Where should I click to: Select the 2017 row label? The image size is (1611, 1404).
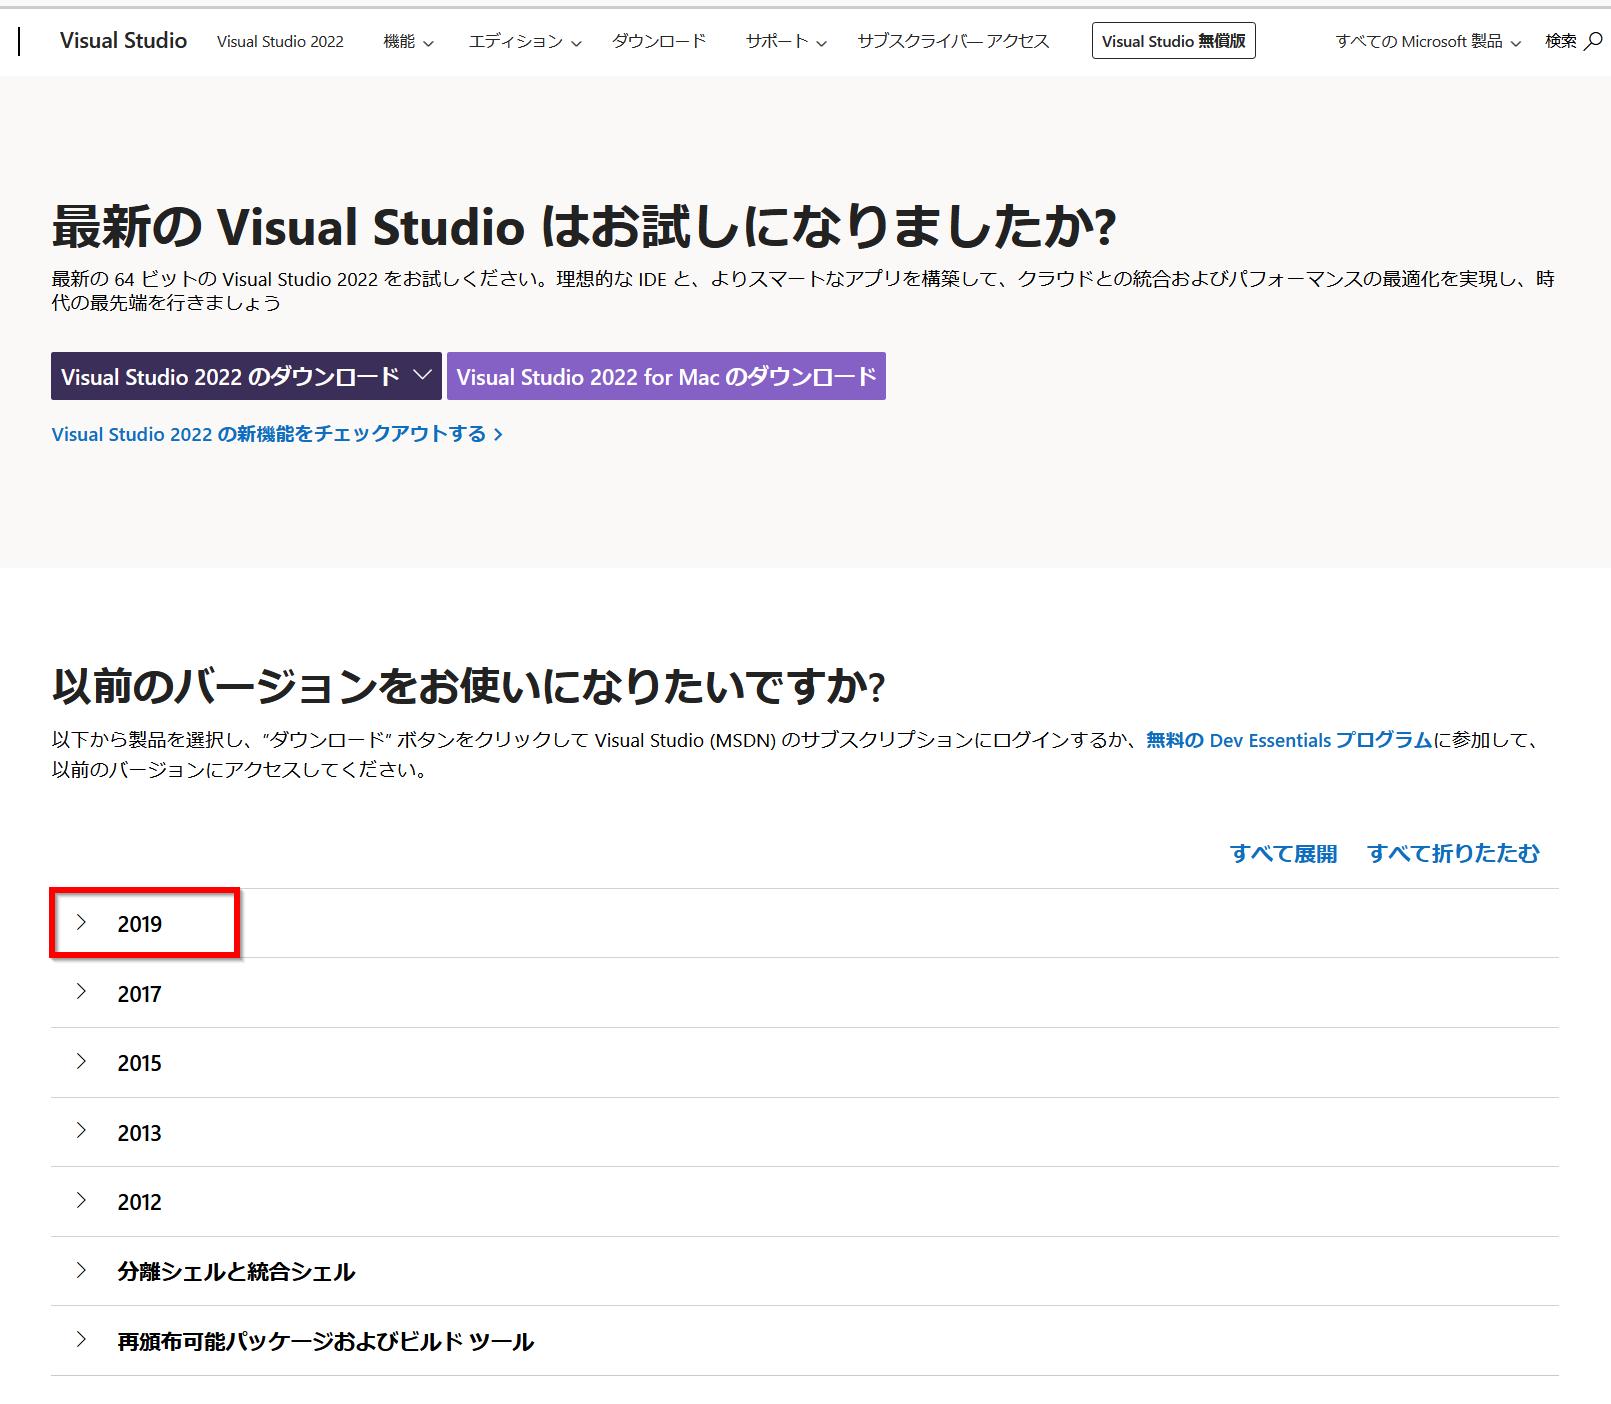click(139, 994)
